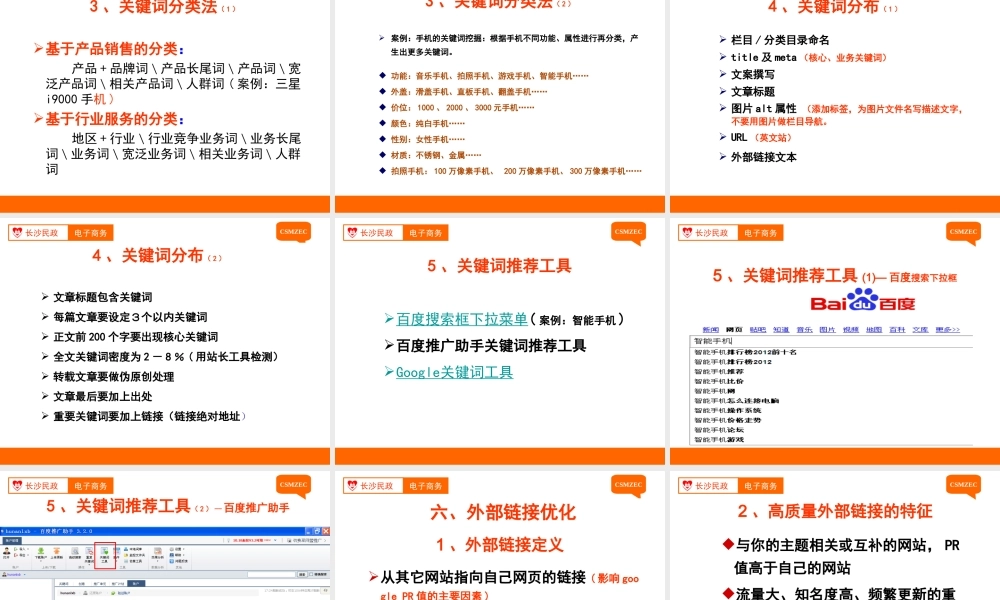Click the red close button of 百度推广助手 window

click(324, 531)
